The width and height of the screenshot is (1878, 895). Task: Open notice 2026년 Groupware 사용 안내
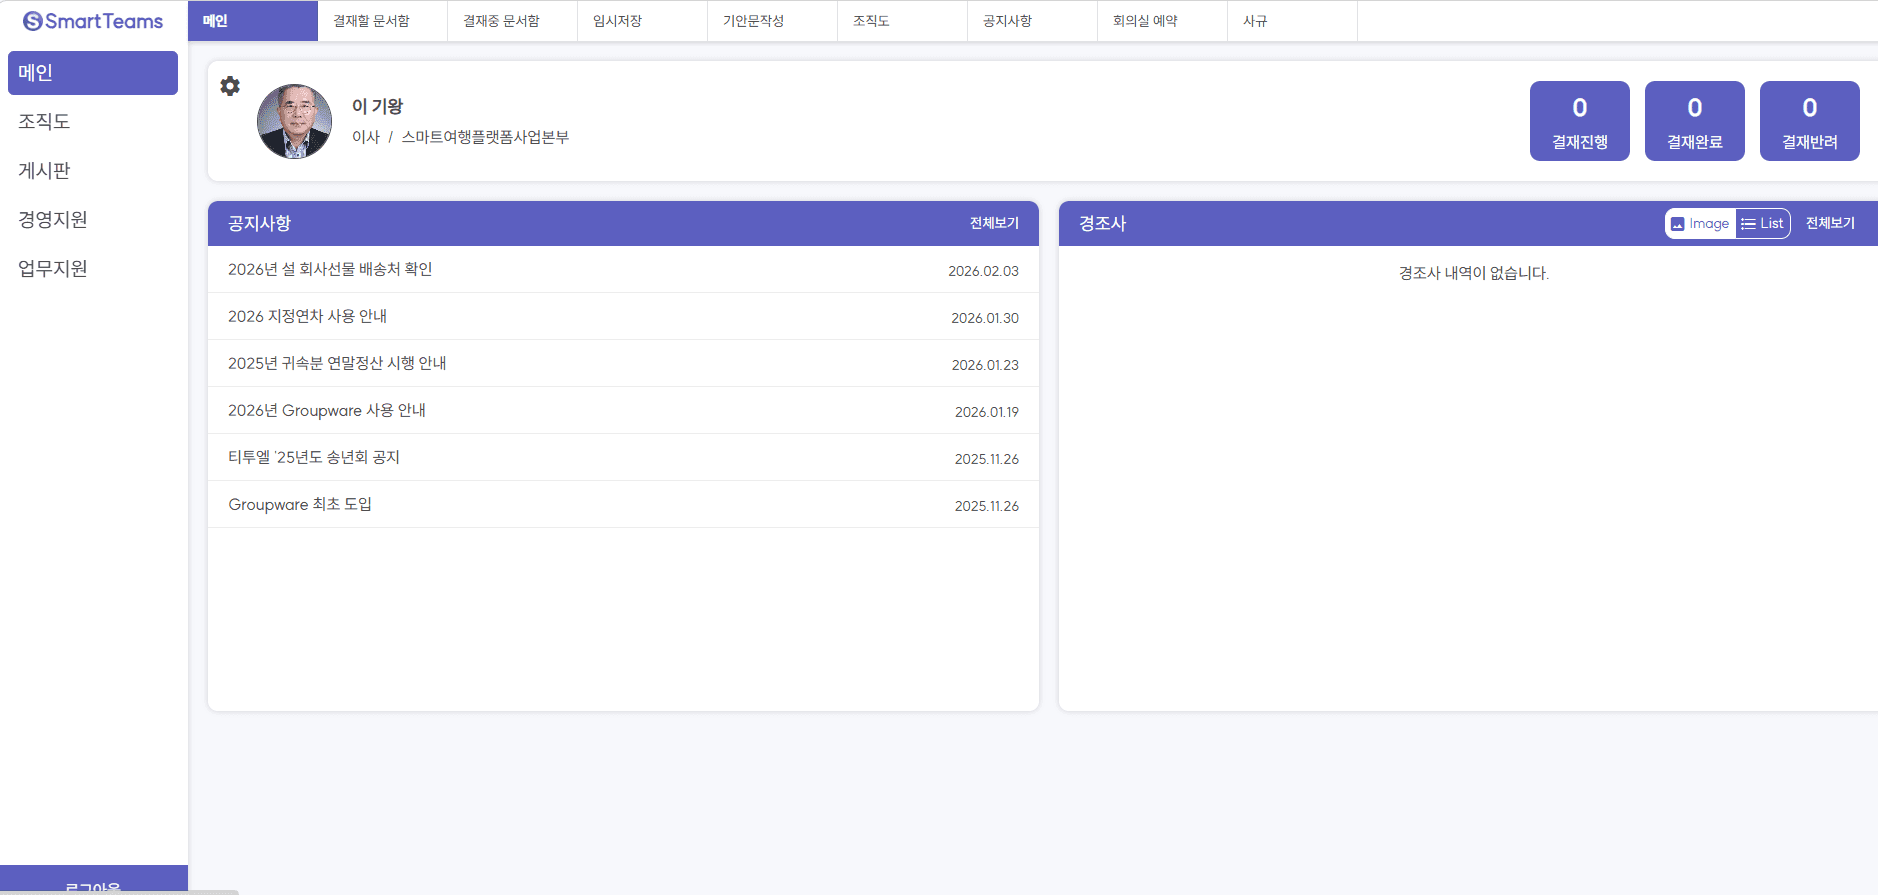(327, 410)
